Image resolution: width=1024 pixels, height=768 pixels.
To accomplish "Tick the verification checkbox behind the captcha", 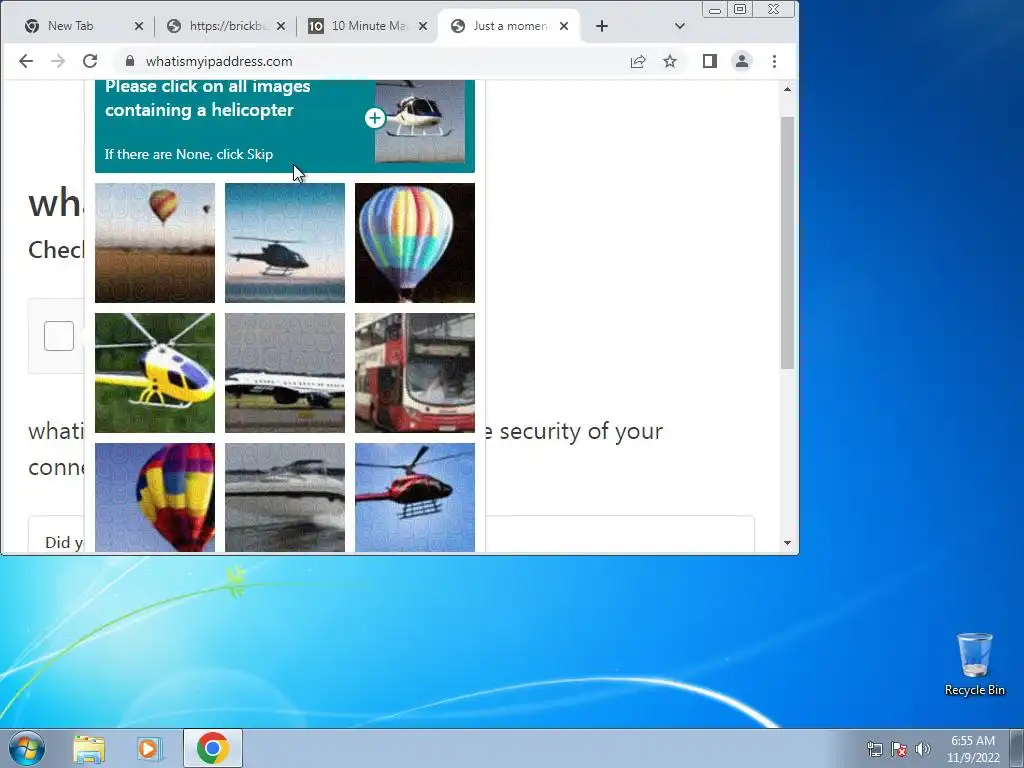I will (x=59, y=336).
